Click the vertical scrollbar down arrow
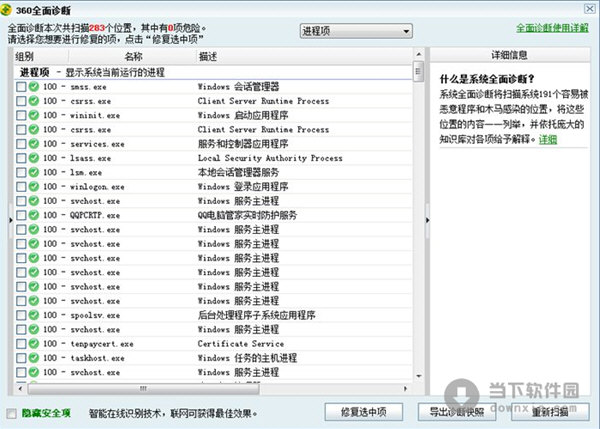Viewport: 600px width, 429px height. tap(419, 376)
